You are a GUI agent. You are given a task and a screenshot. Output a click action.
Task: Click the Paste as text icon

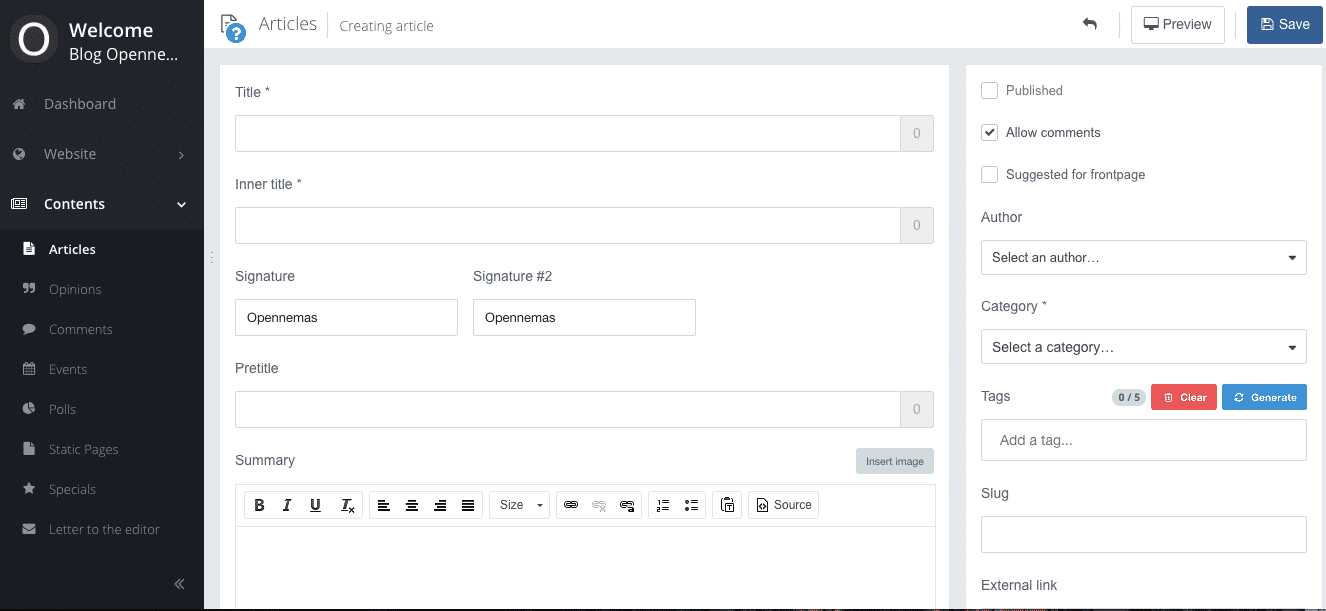(727, 505)
